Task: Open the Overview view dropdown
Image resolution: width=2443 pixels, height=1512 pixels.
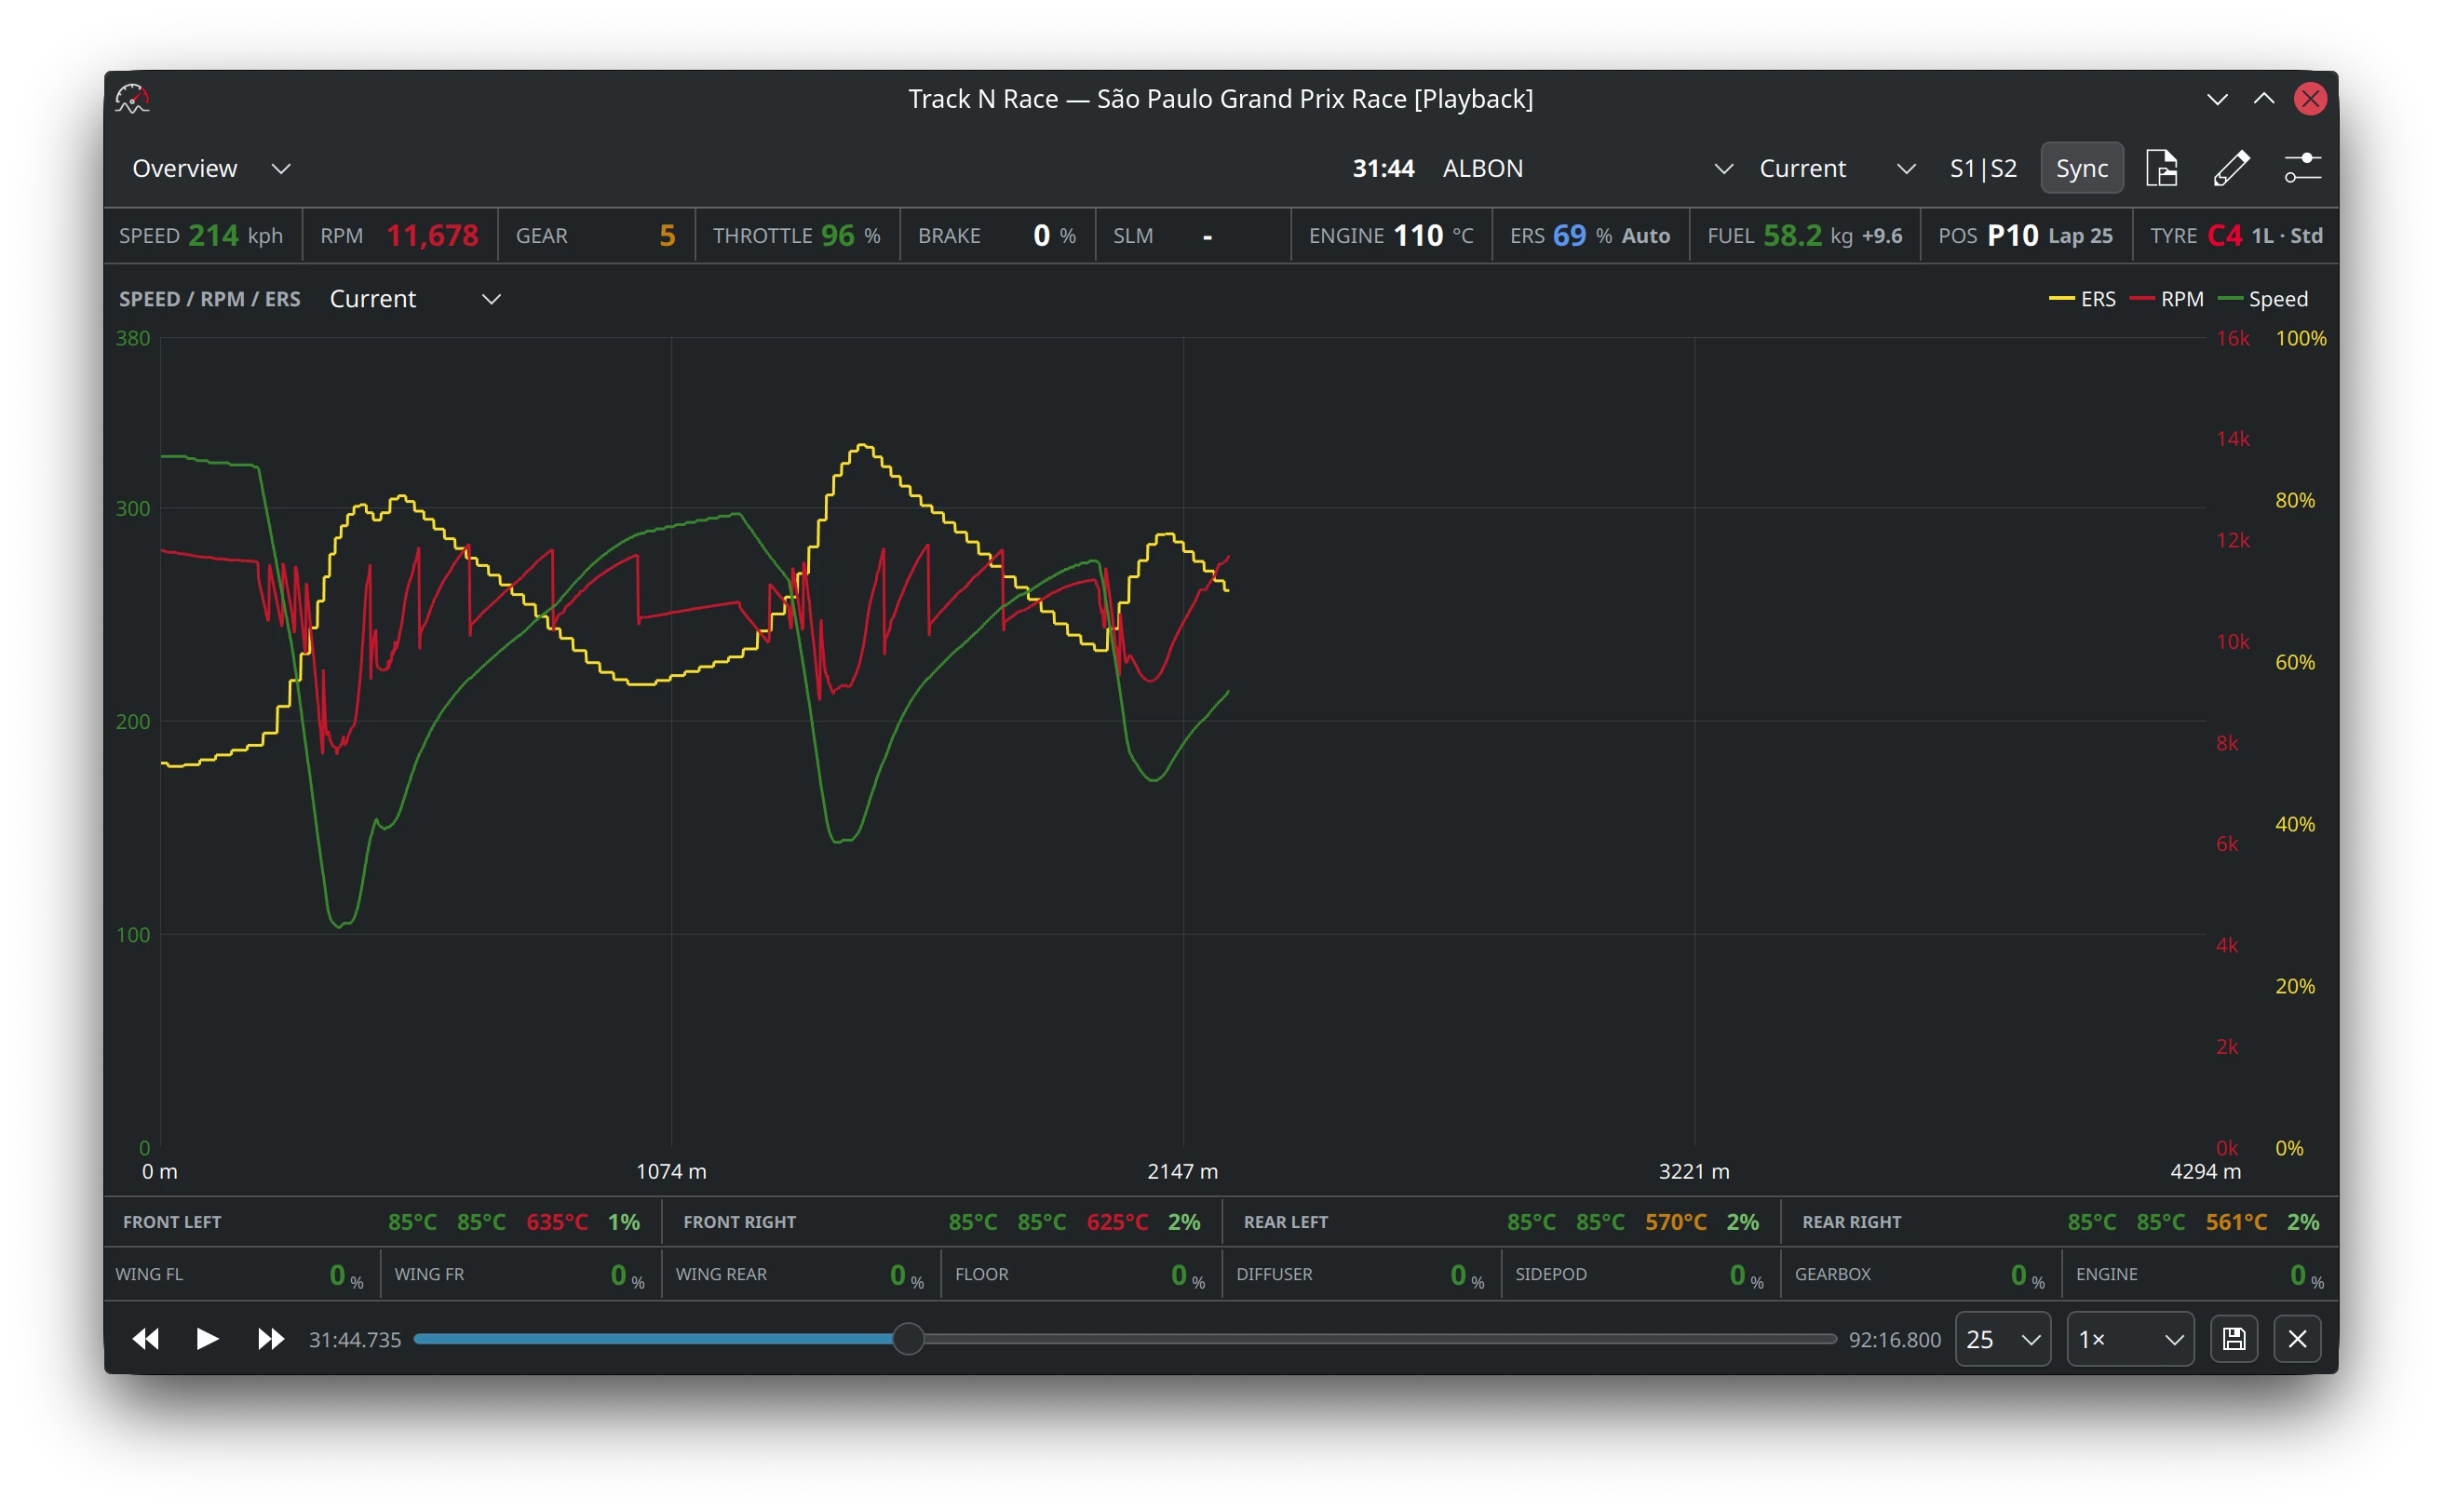Action: pyautogui.click(x=211, y=168)
